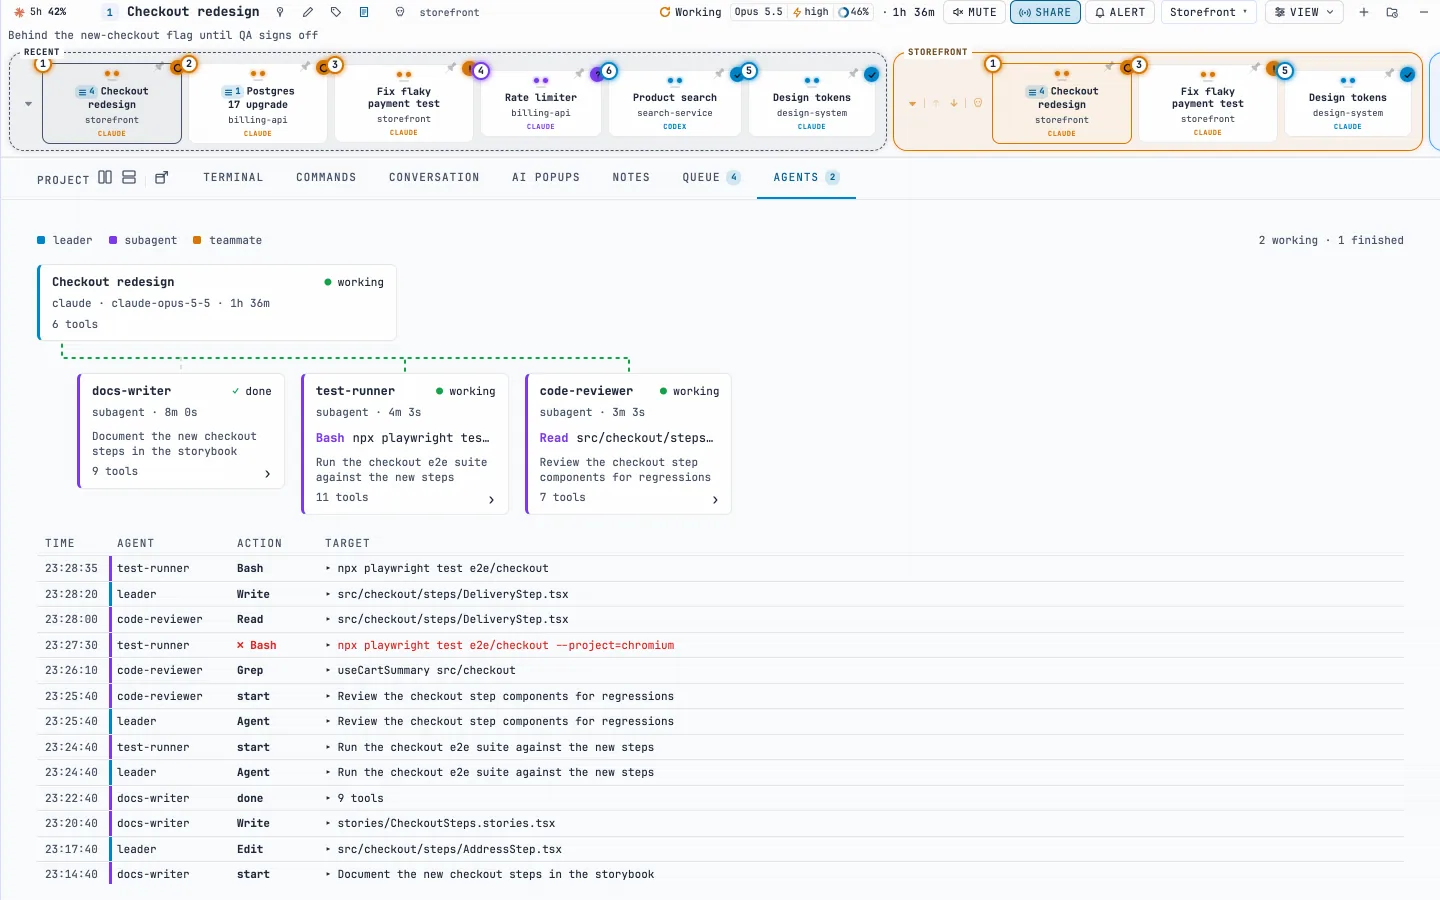Click the ALERT button
Image resolution: width=1440 pixels, height=900 pixels.
click(1120, 12)
